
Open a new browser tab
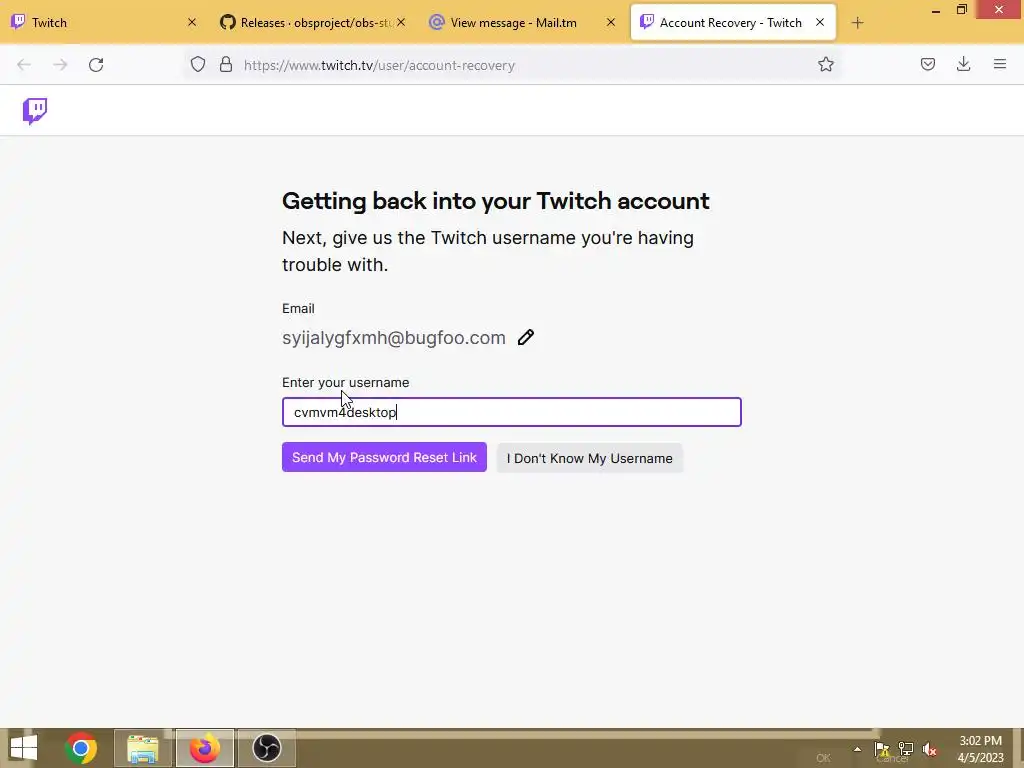pos(857,23)
